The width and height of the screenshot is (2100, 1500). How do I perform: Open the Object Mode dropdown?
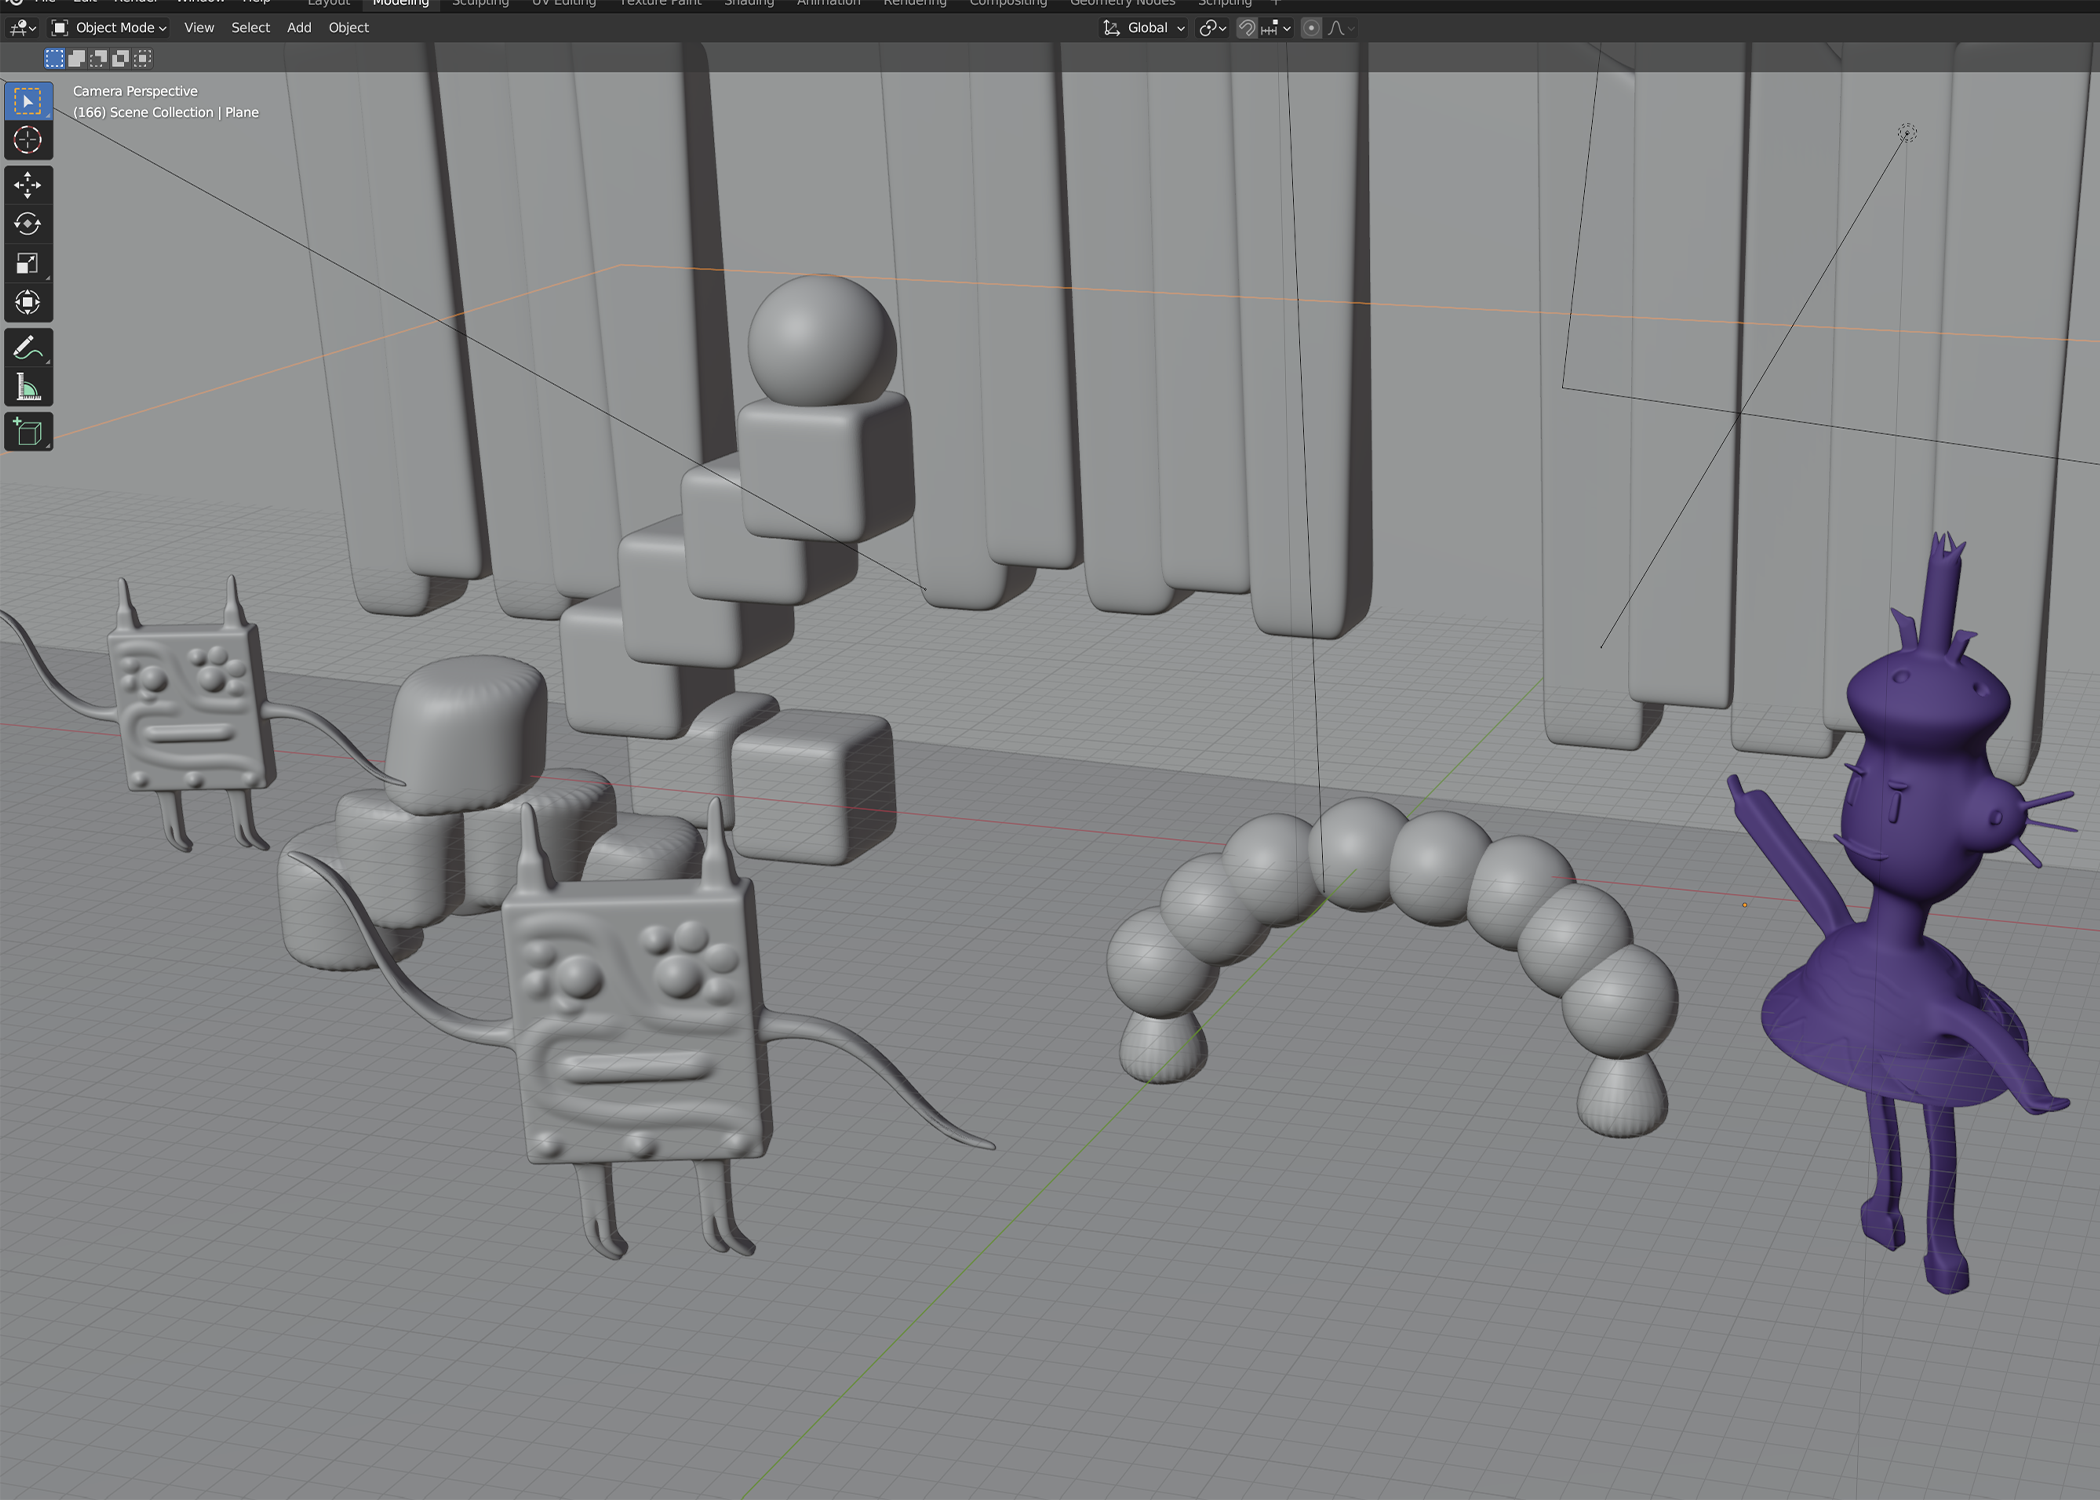pyautogui.click(x=109, y=28)
